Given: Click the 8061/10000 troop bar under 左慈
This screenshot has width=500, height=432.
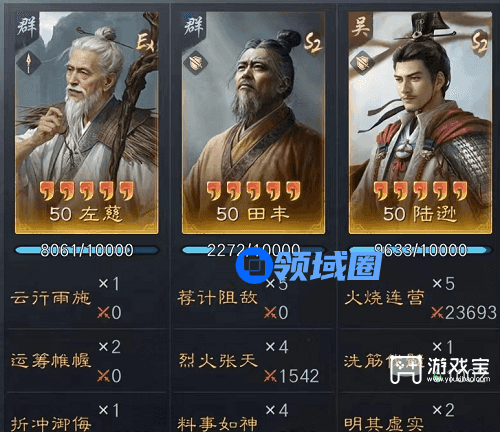Looking at the screenshot, I should pyautogui.click(x=87, y=250).
